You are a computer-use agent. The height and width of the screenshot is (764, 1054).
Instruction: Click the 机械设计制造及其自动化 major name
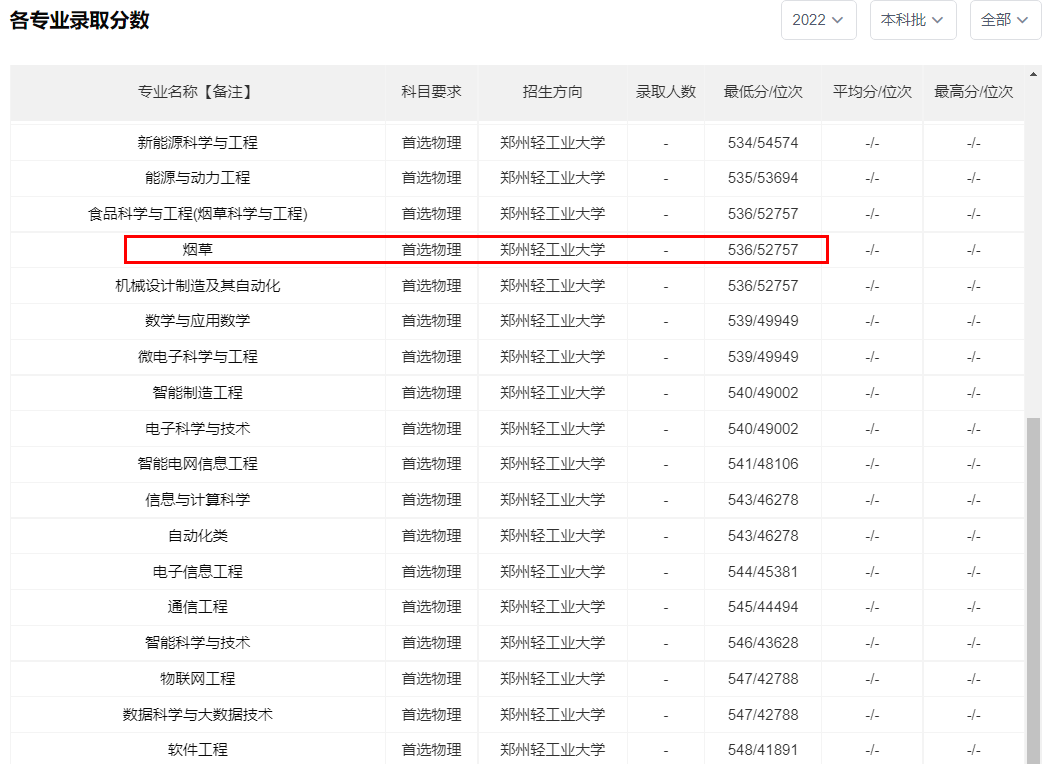(197, 286)
